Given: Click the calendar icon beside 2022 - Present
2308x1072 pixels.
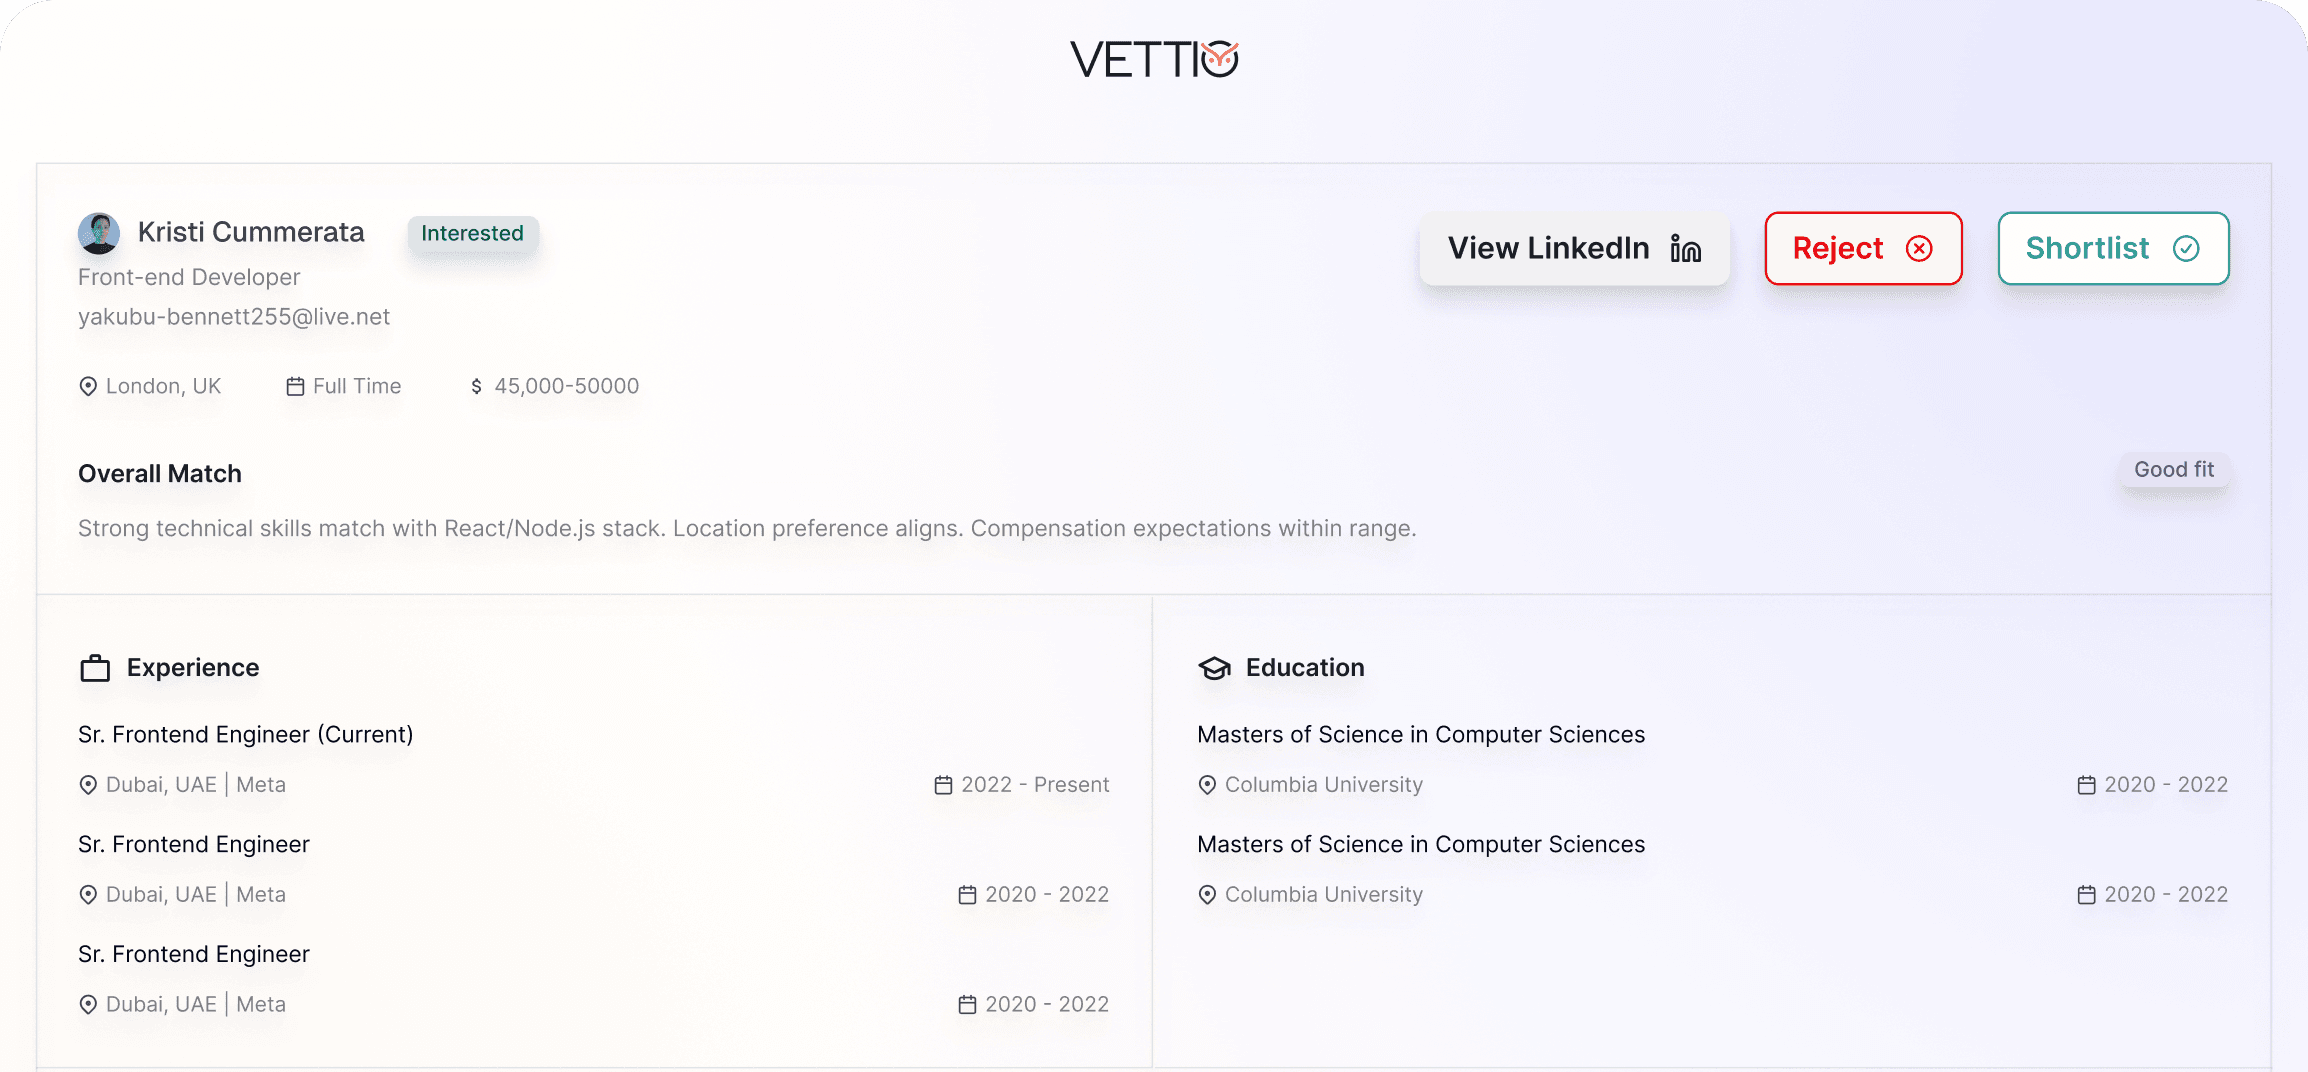Looking at the screenshot, I should [x=943, y=785].
